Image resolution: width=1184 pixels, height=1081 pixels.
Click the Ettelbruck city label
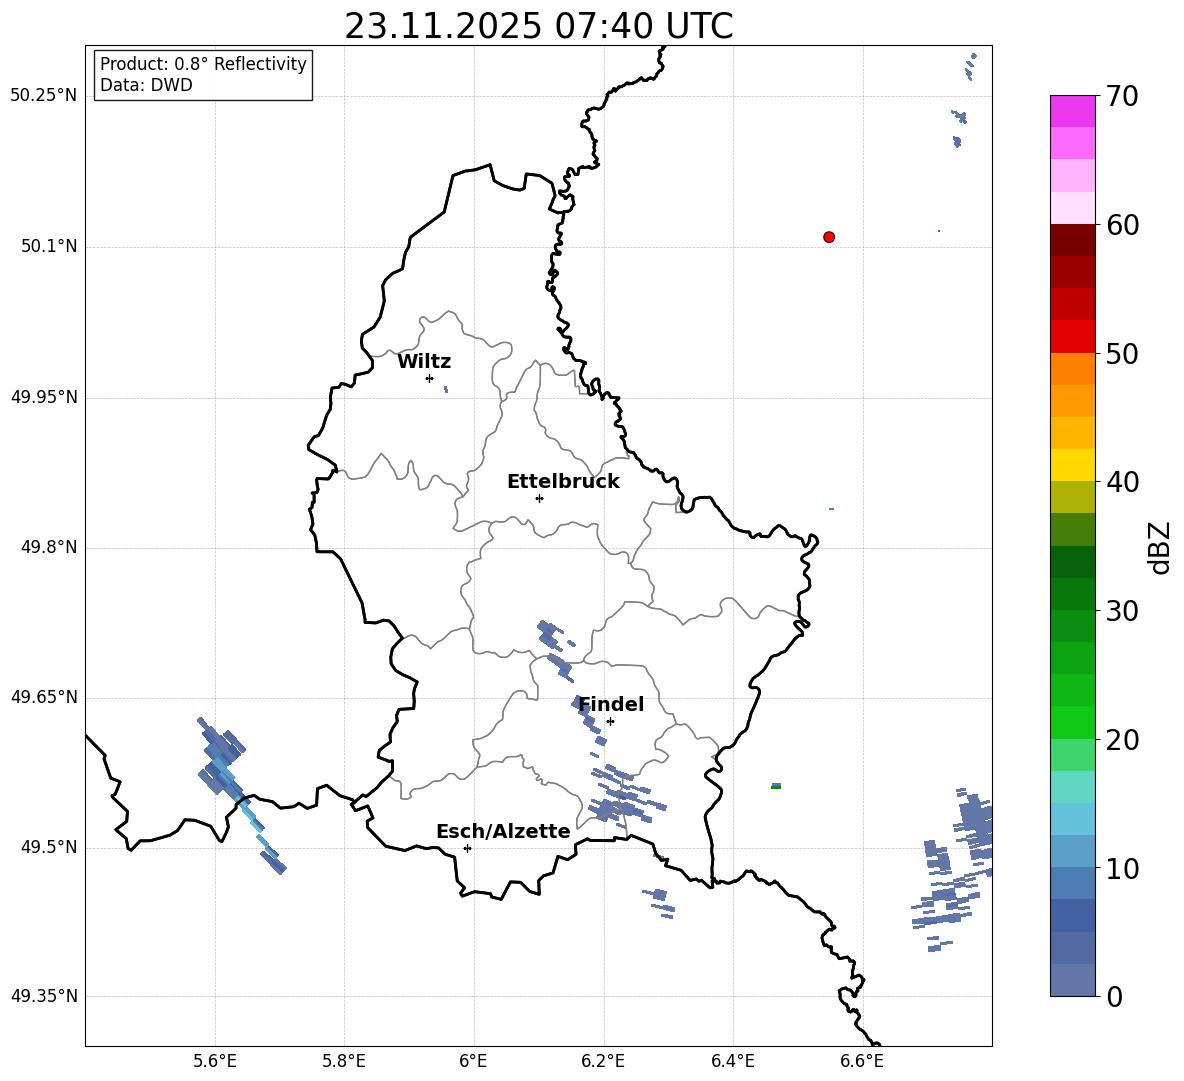click(563, 482)
